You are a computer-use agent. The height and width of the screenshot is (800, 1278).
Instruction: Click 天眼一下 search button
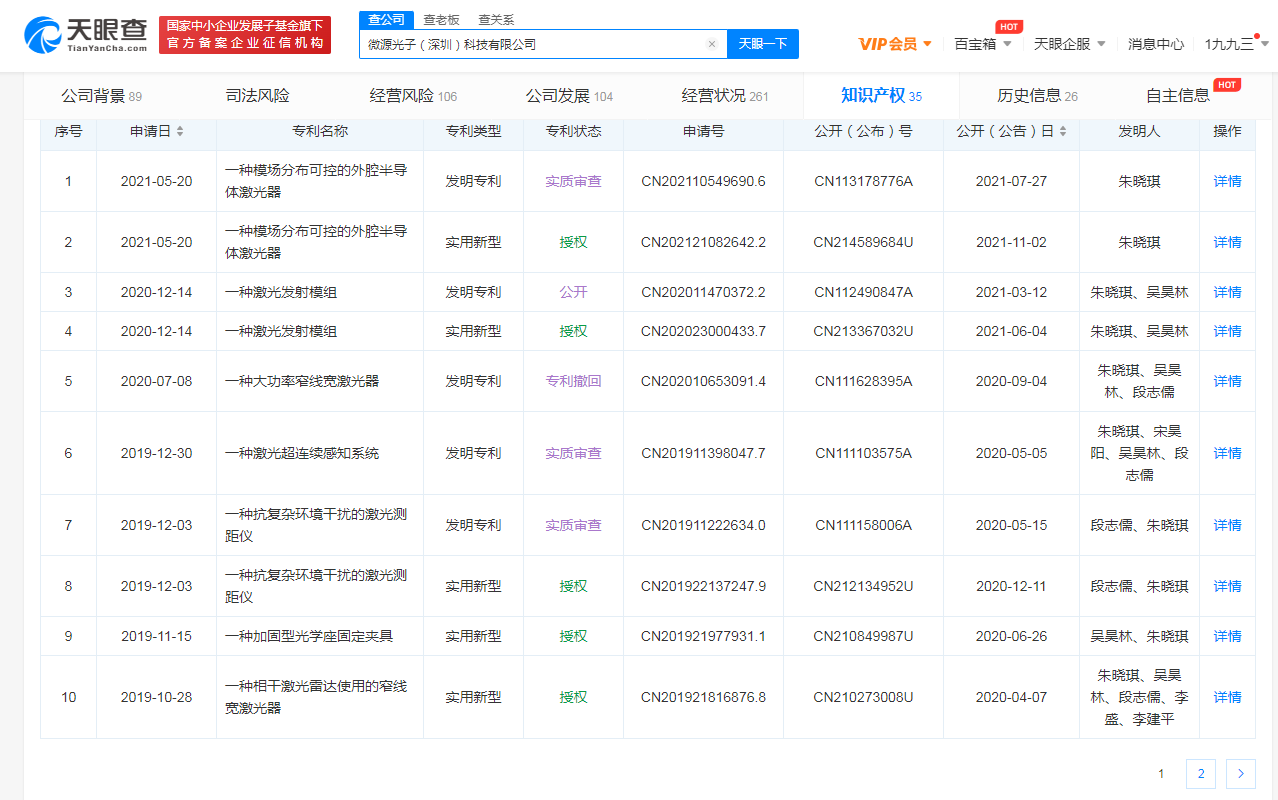pyautogui.click(x=763, y=44)
